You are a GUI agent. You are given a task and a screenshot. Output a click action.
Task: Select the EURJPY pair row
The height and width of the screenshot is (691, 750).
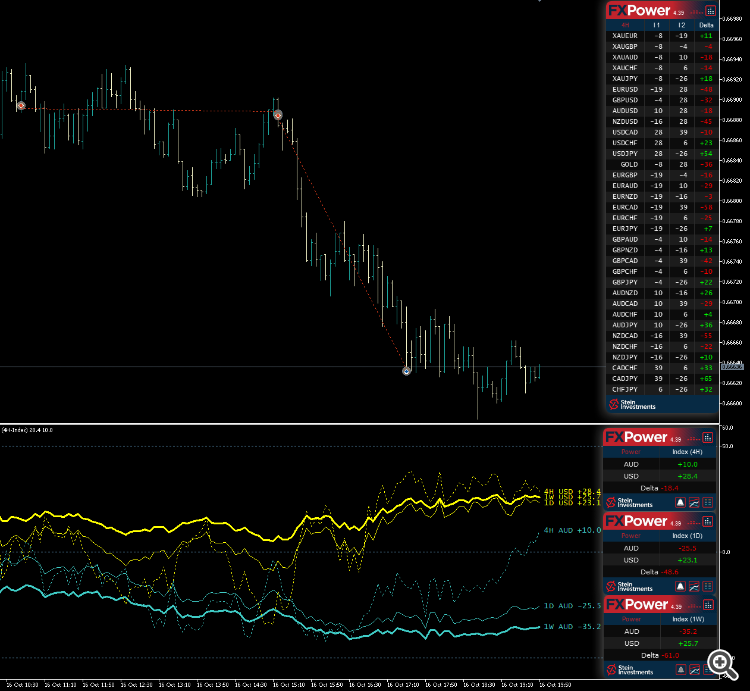click(x=662, y=229)
